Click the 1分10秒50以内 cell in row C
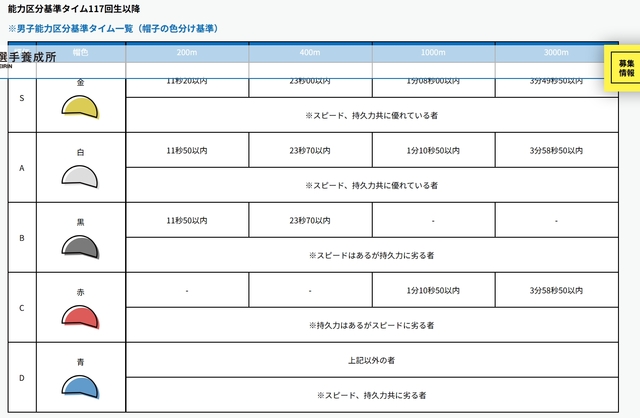640x418 pixels. point(432,290)
